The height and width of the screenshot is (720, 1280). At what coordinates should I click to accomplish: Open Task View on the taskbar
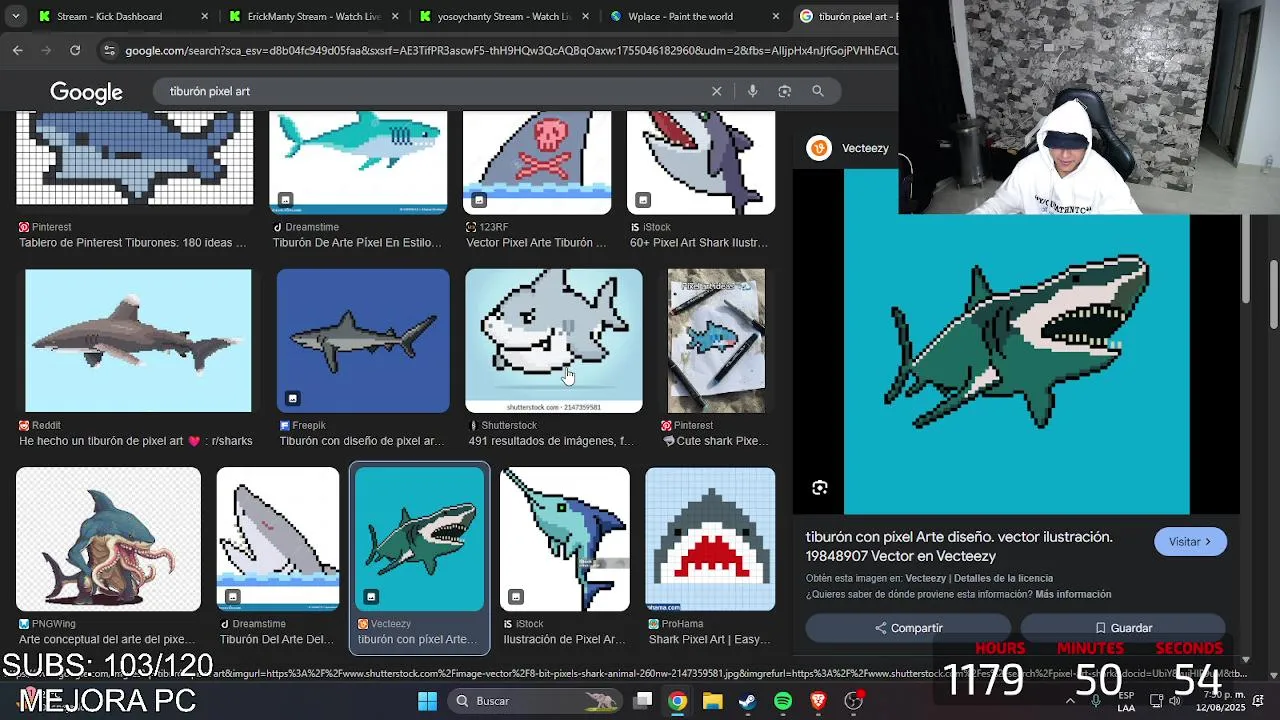[x=643, y=701]
